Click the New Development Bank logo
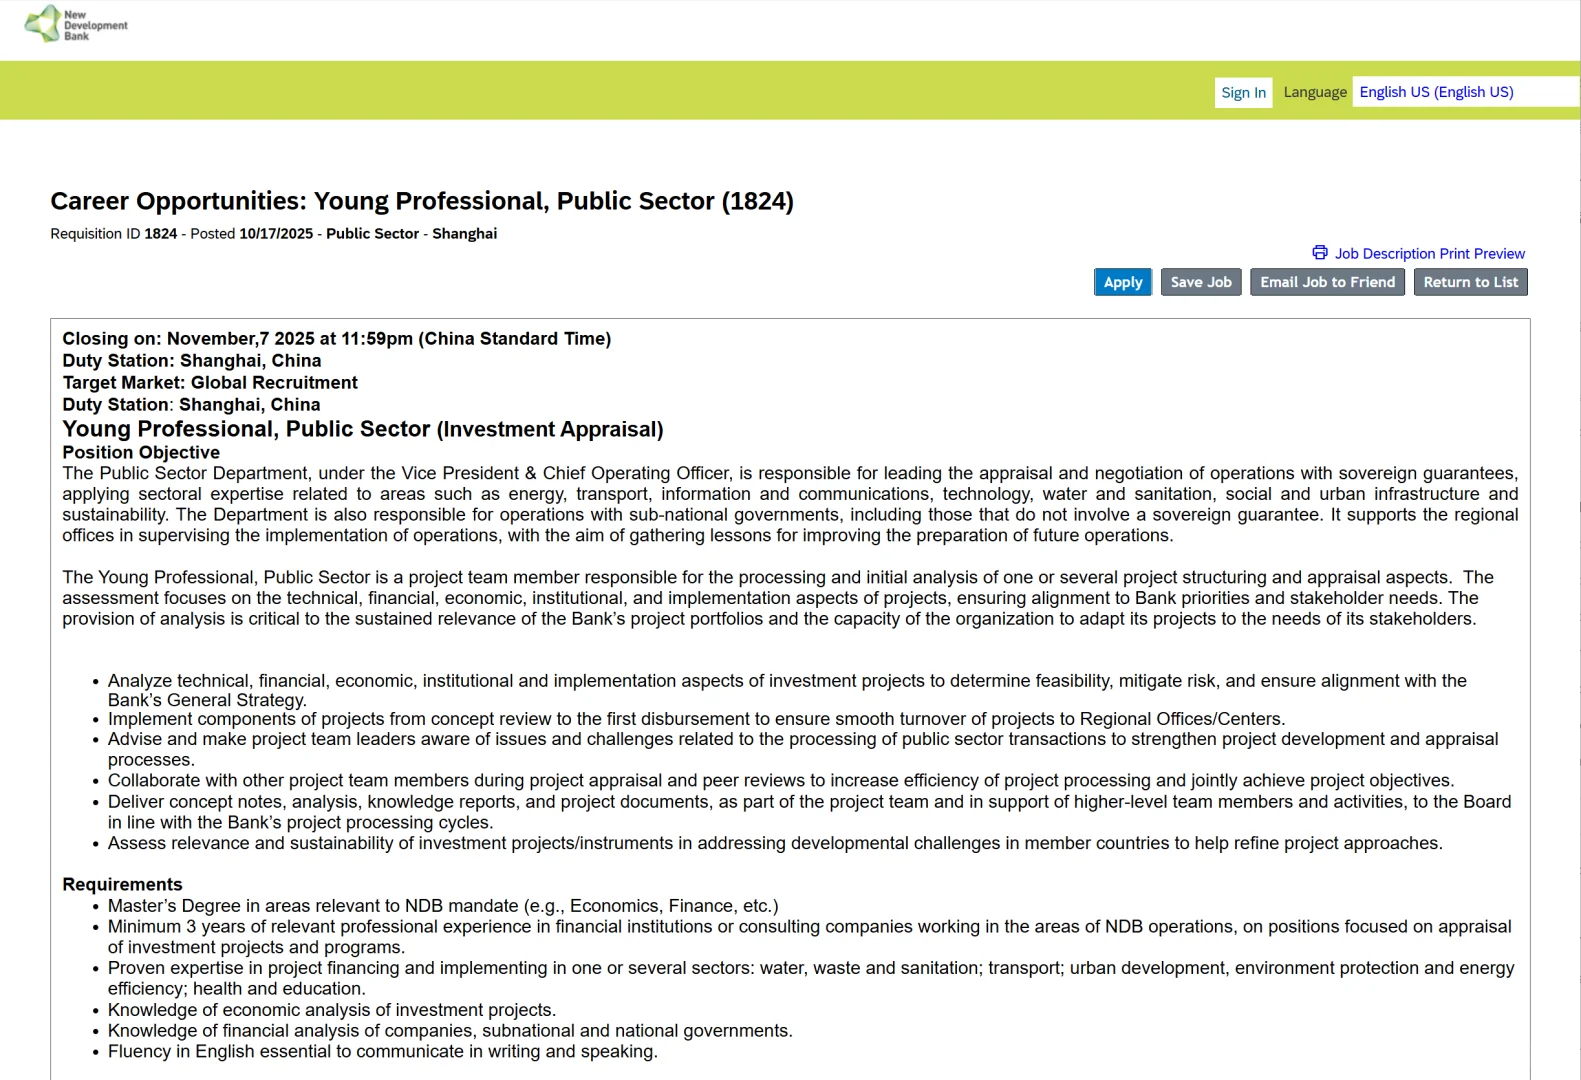1581x1080 pixels. pos(76,25)
